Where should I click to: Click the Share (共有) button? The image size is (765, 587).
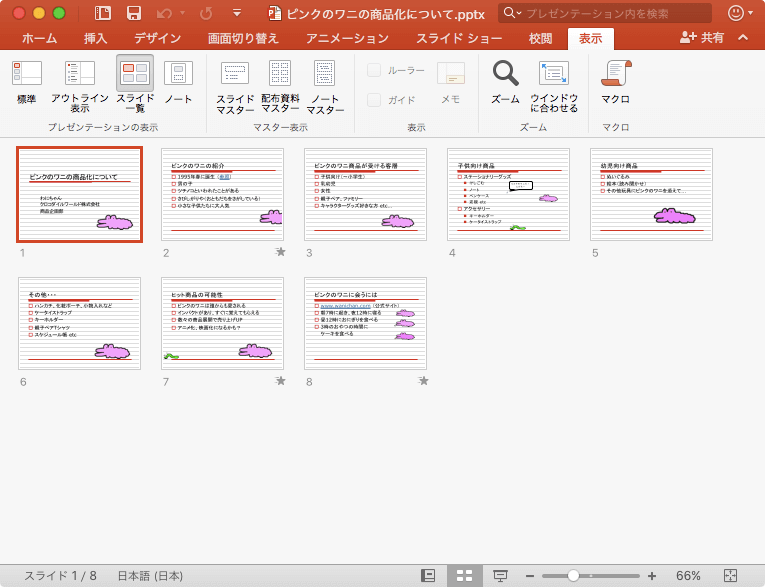tap(701, 37)
